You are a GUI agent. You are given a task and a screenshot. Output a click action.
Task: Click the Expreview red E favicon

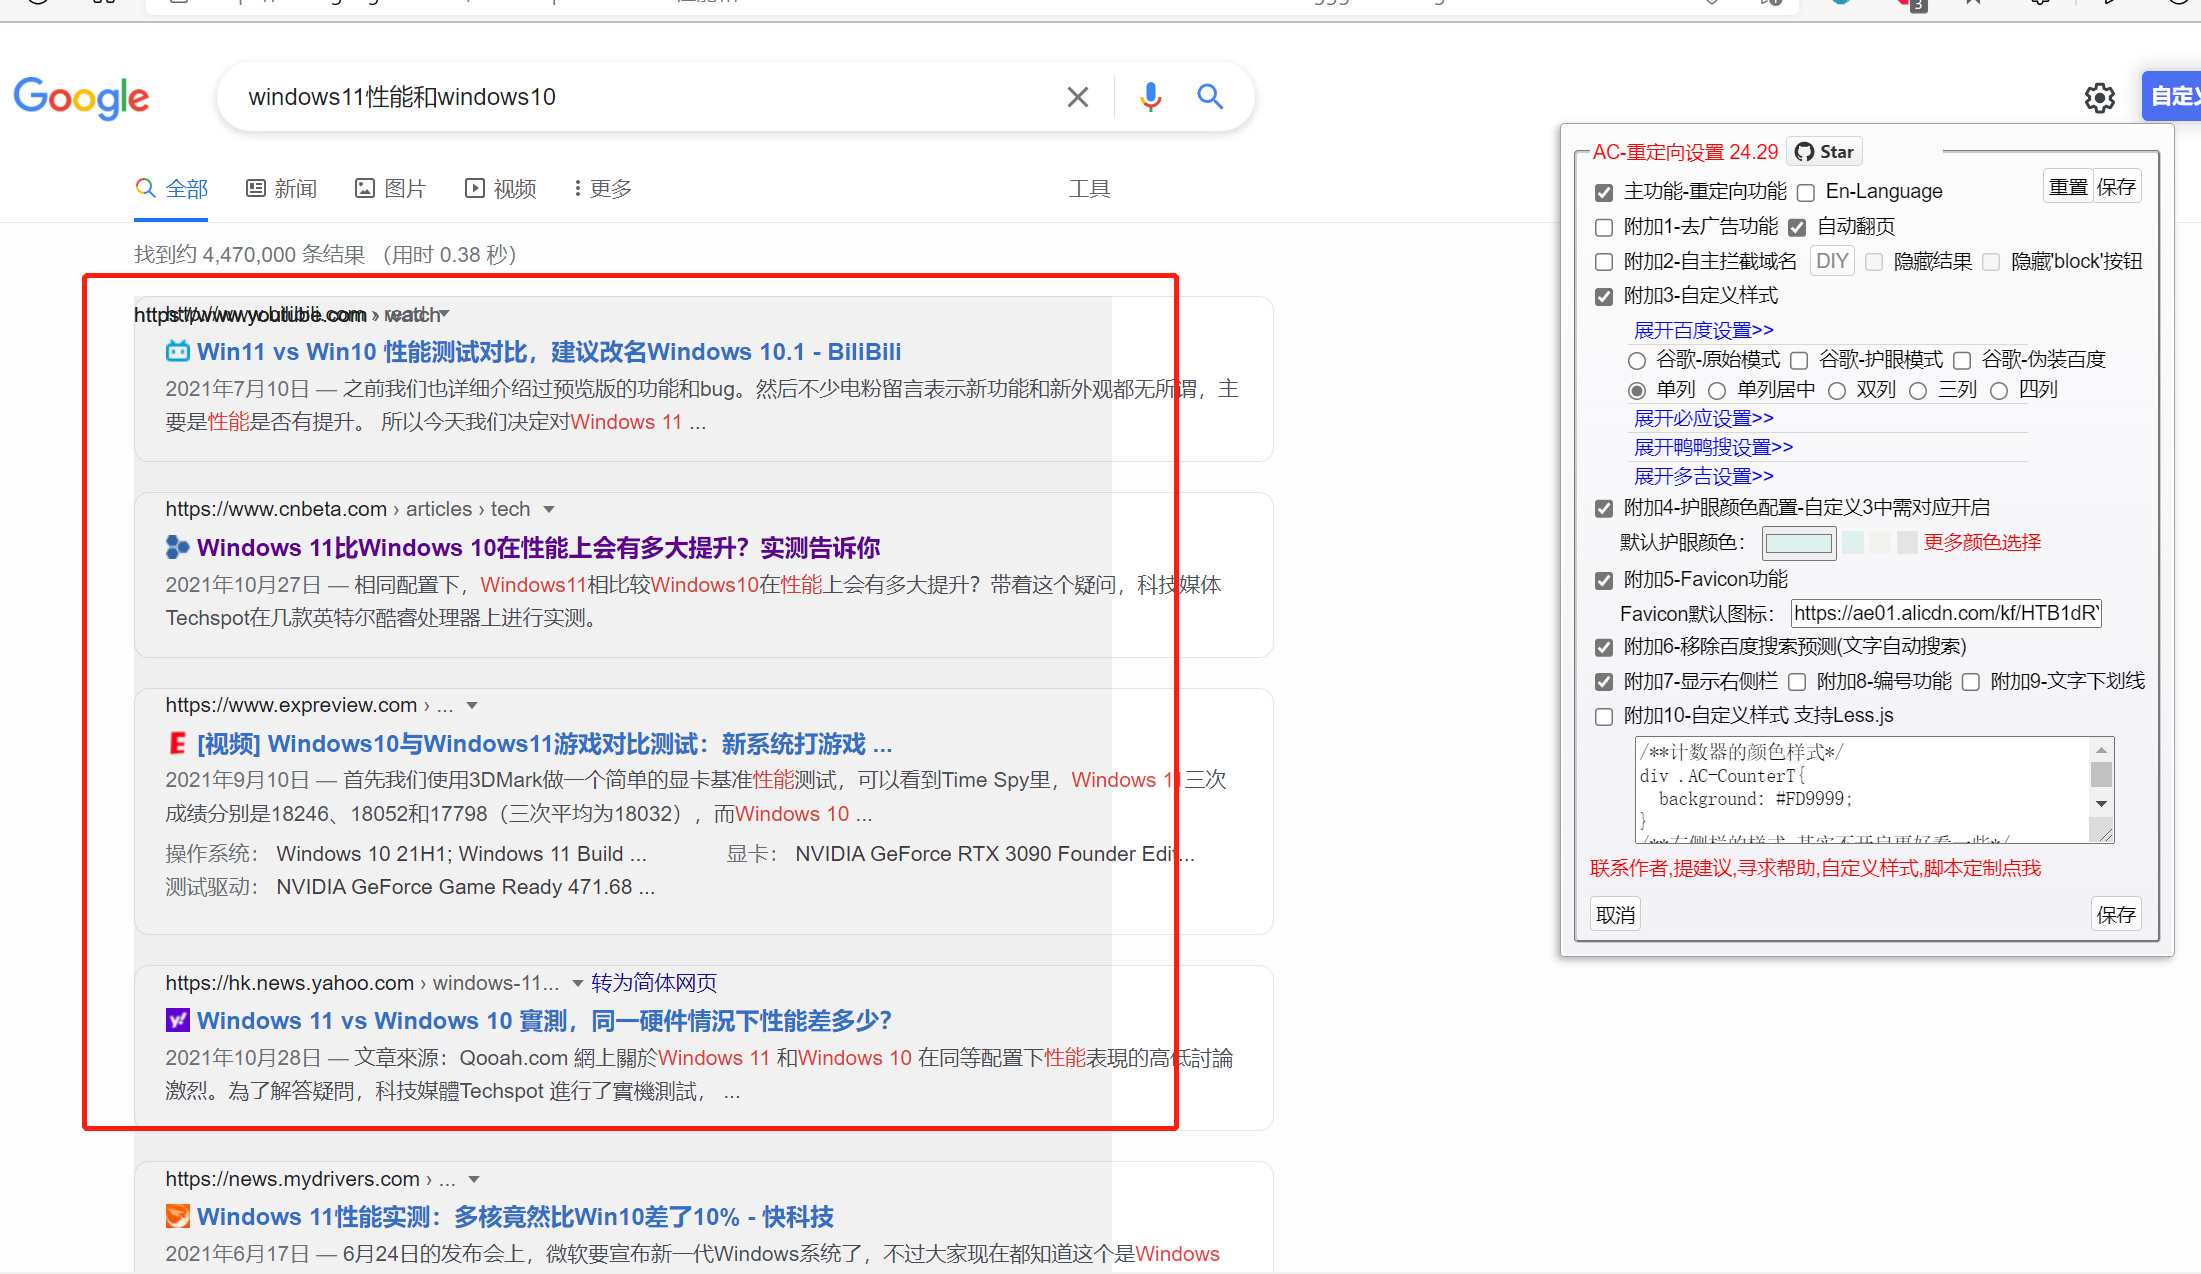point(177,743)
